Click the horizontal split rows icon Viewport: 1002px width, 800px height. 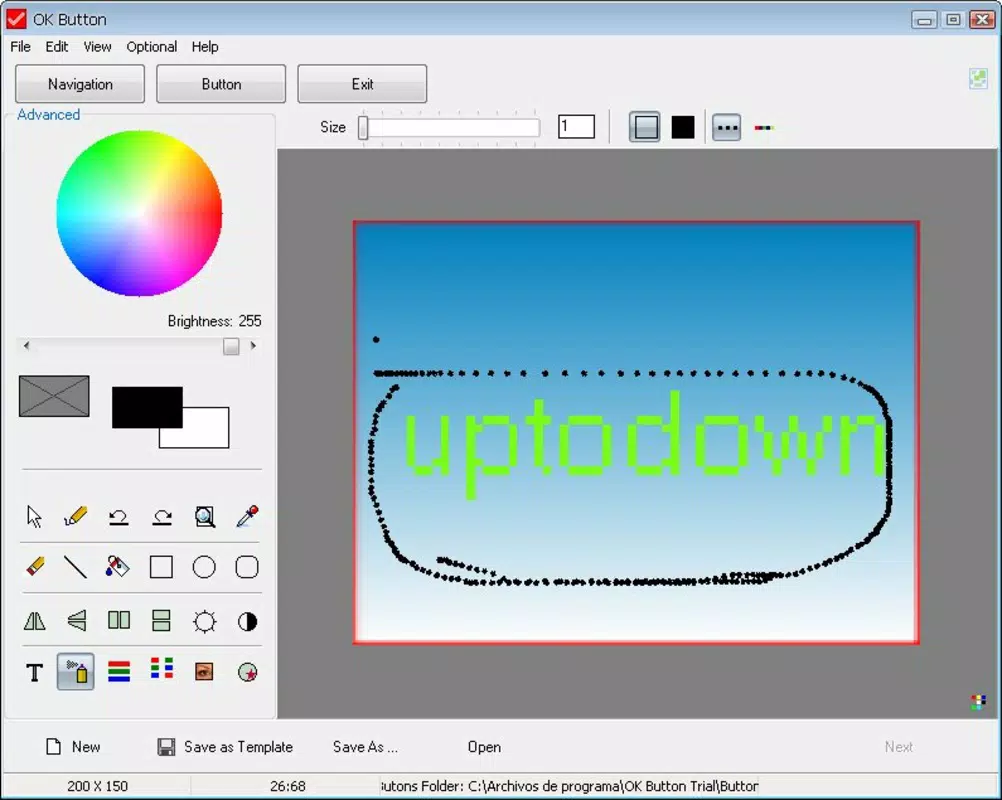pyautogui.click(x=161, y=620)
